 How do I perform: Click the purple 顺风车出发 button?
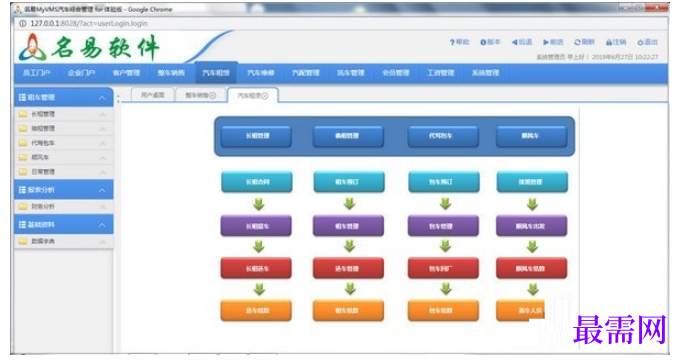[x=532, y=226]
